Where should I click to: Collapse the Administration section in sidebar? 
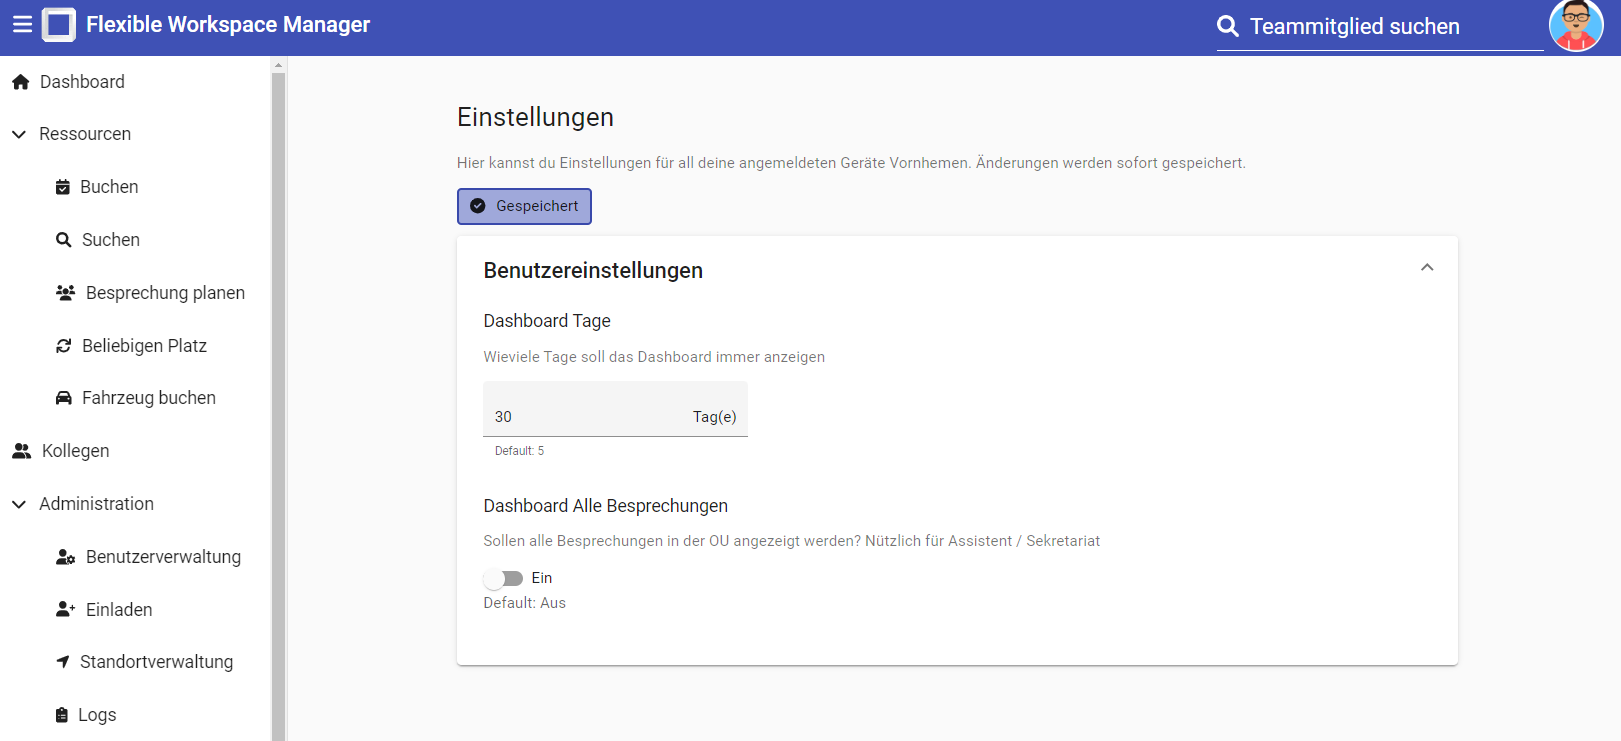pos(19,504)
